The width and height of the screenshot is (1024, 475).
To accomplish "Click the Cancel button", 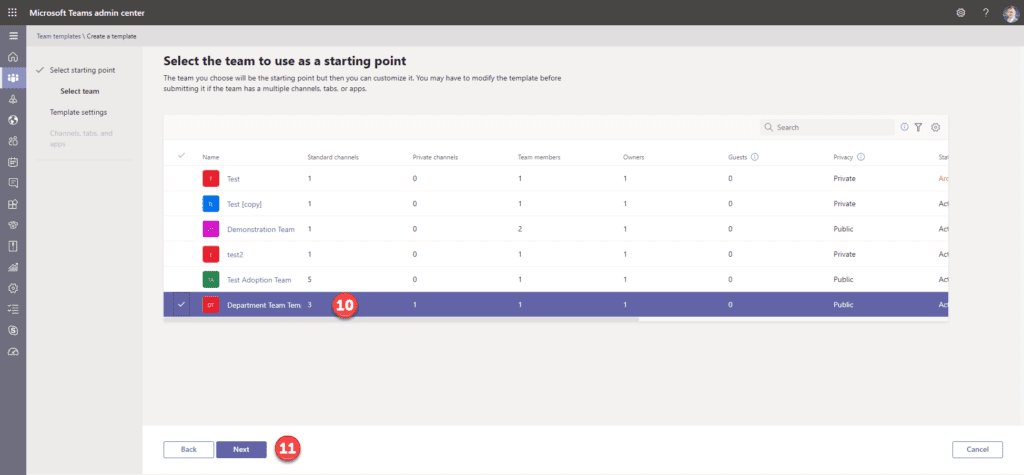I will tap(978, 450).
